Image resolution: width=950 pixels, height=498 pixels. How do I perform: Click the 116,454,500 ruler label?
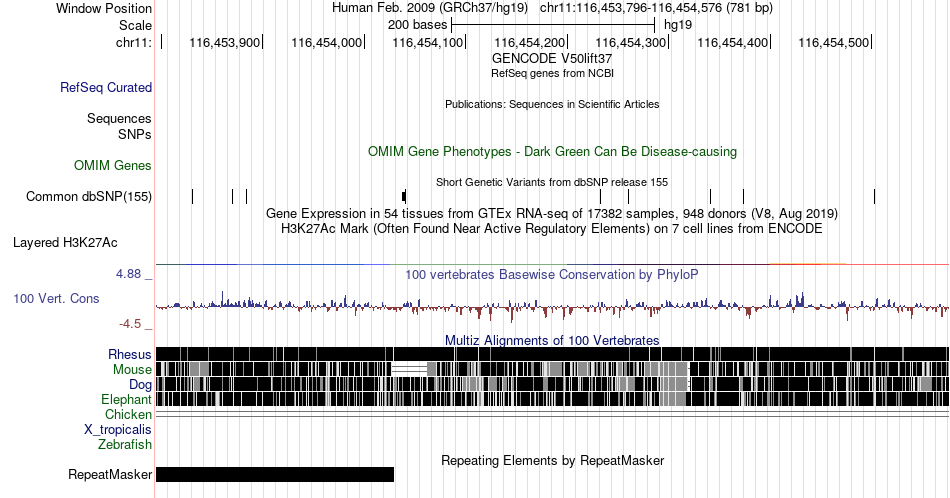[833, 42]
